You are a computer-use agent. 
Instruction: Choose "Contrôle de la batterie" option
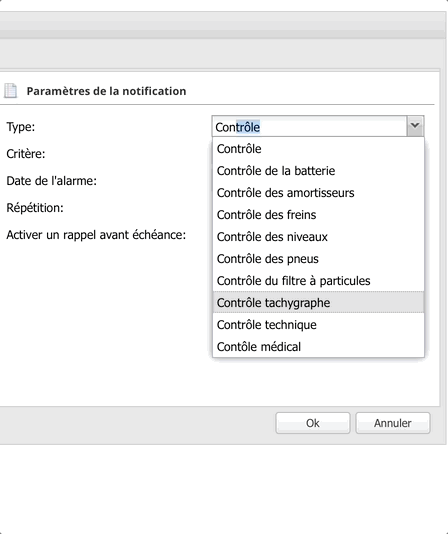pos(318,171)
